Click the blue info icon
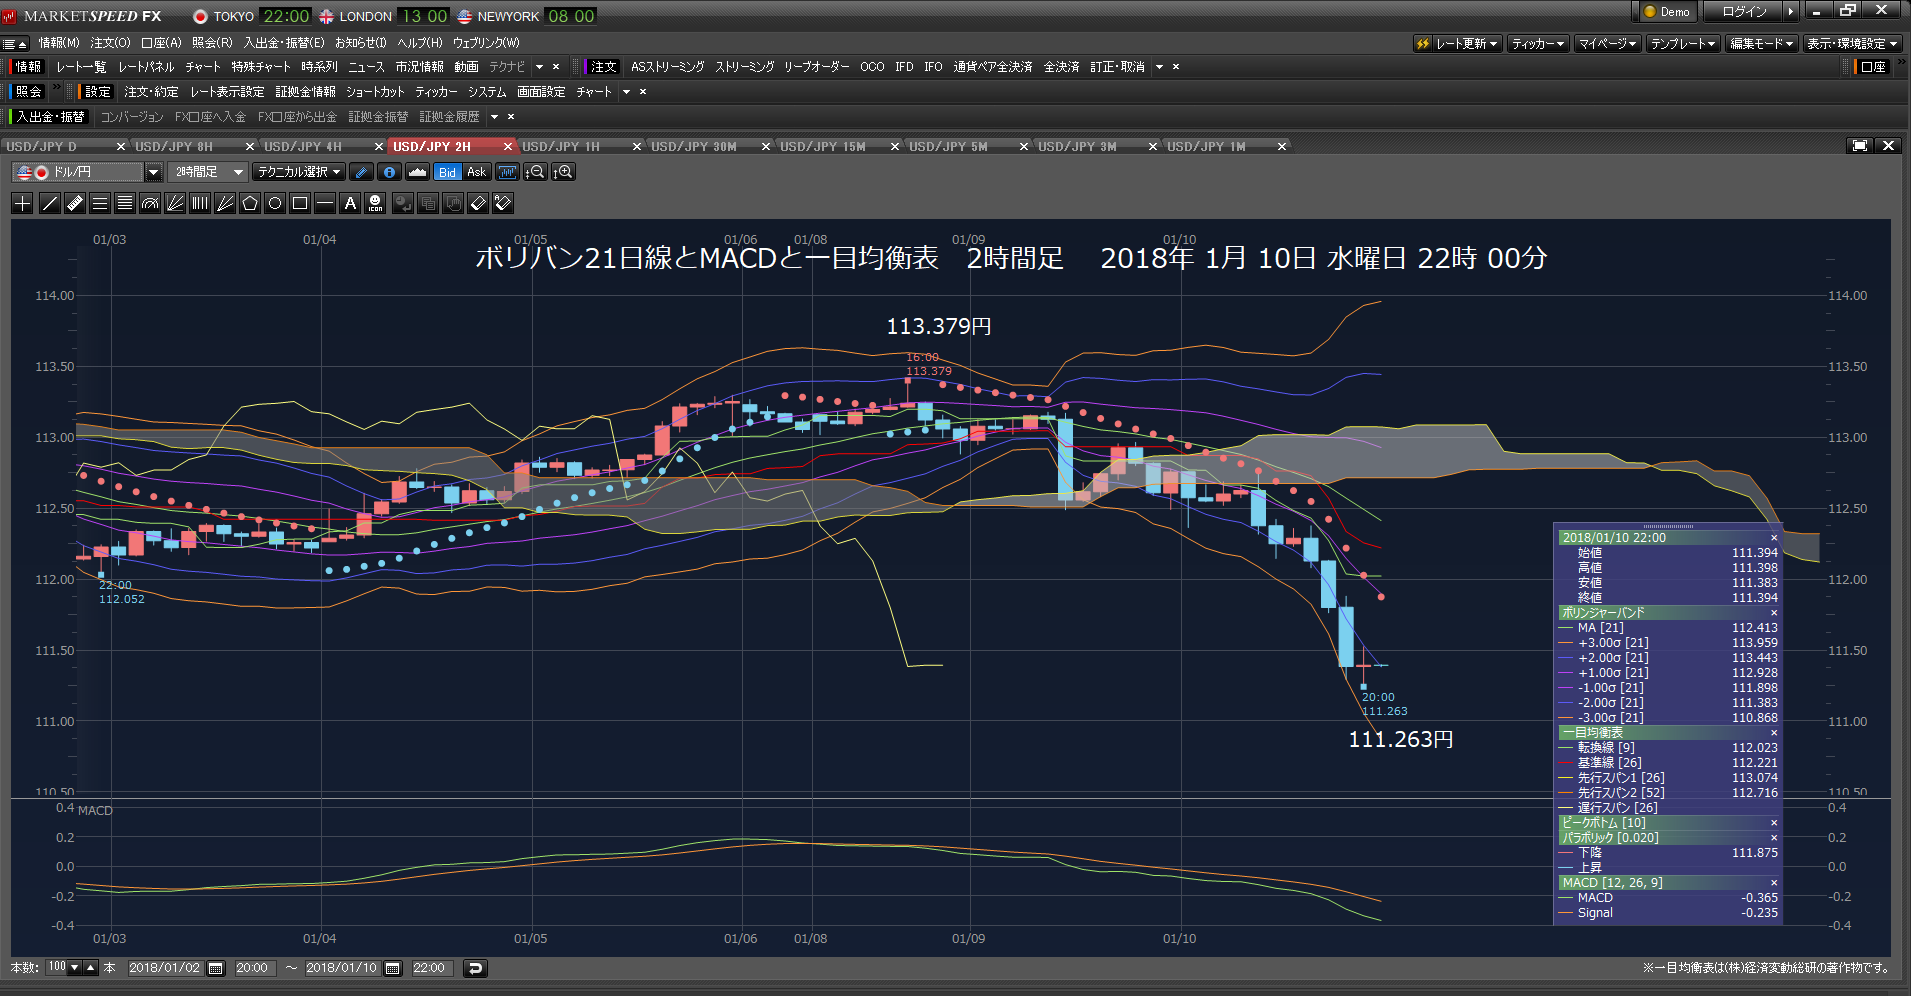 (389, 172)
